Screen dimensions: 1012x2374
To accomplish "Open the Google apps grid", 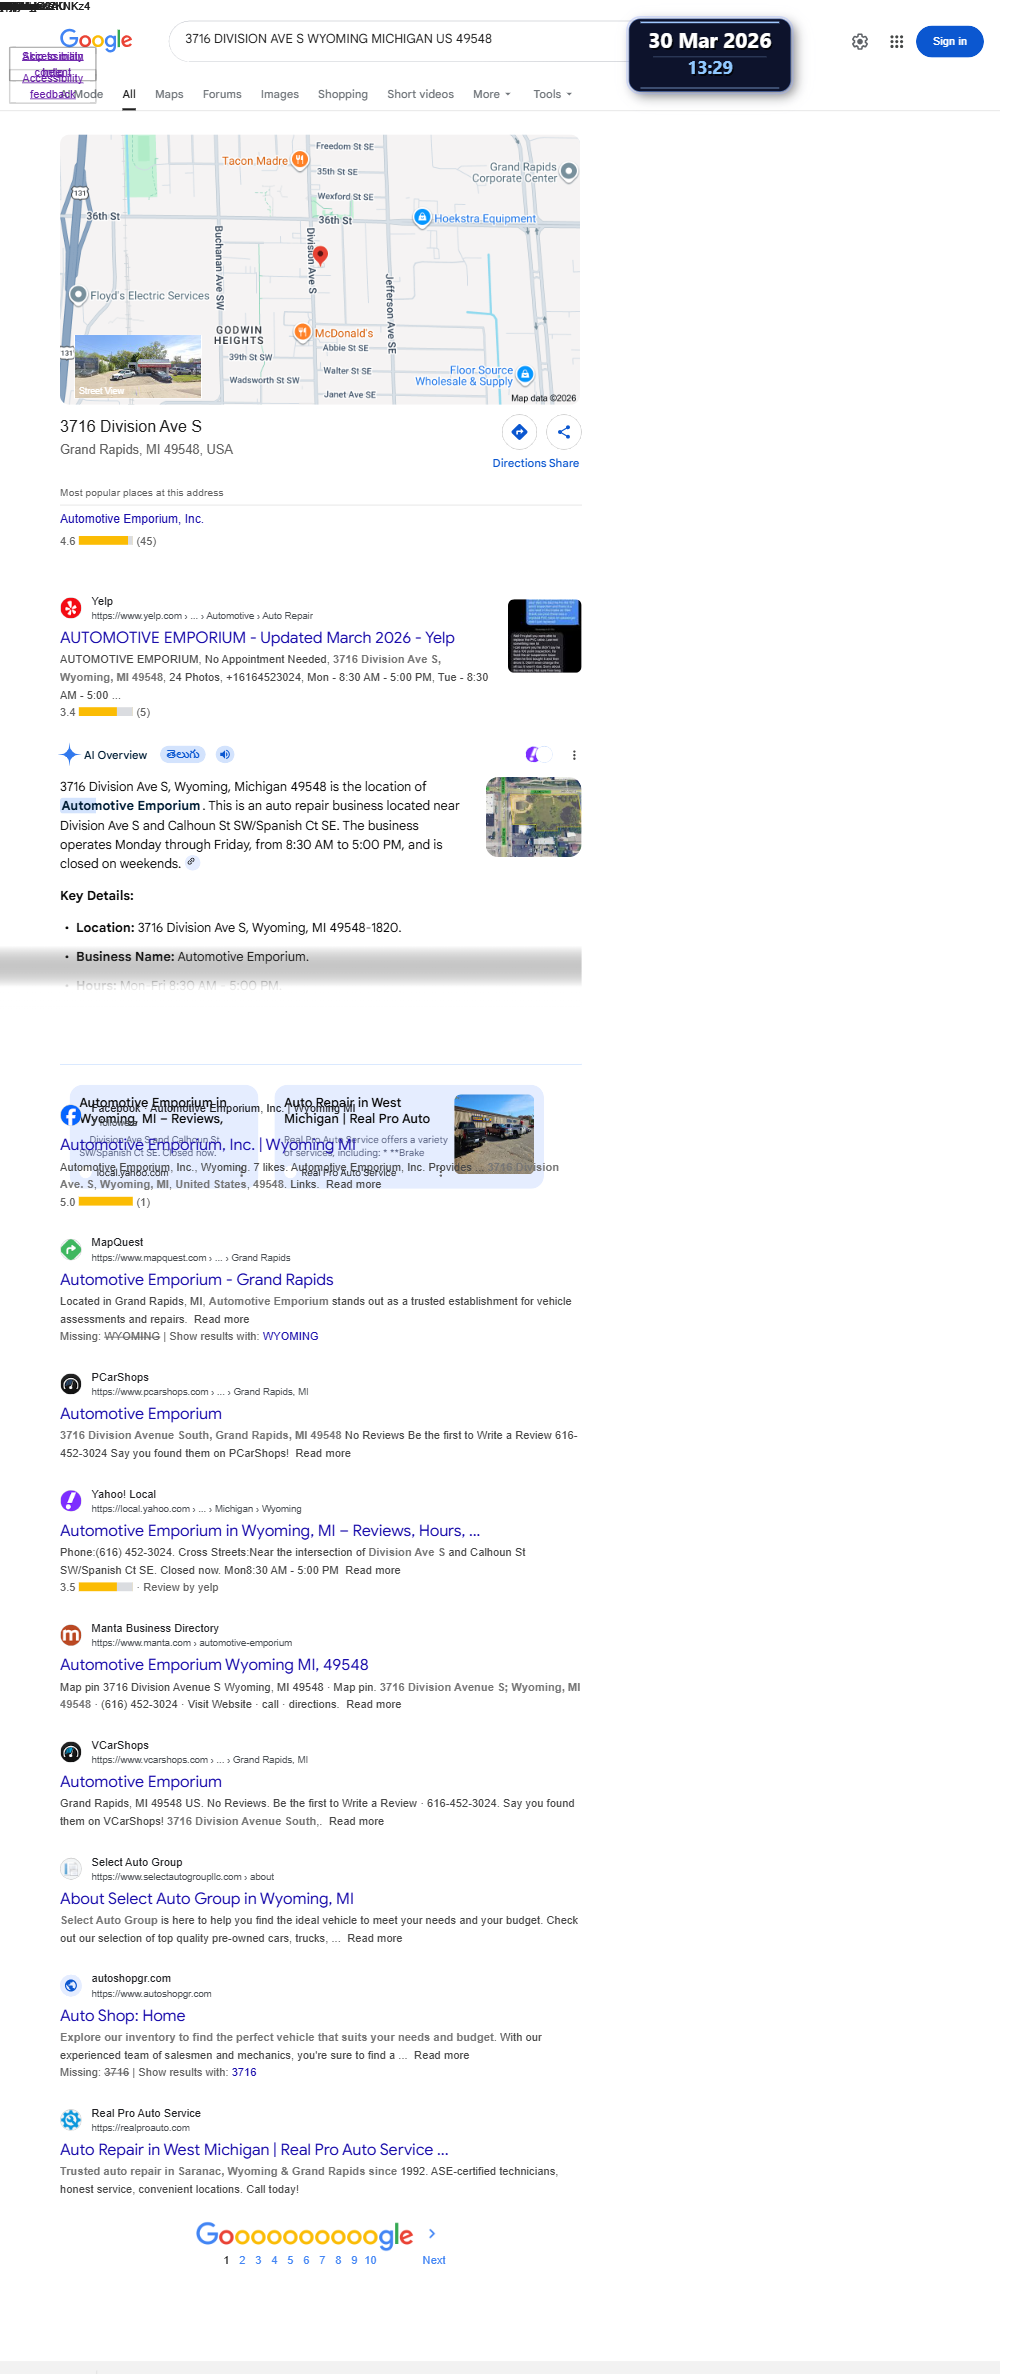I will [x=897, y=42].
